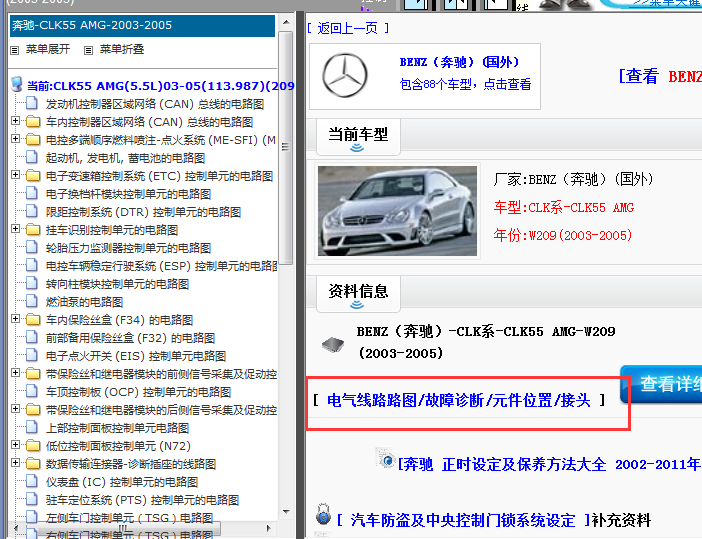Open 左侧车门控制单元 (TSG) 电路图

[129, 518]
